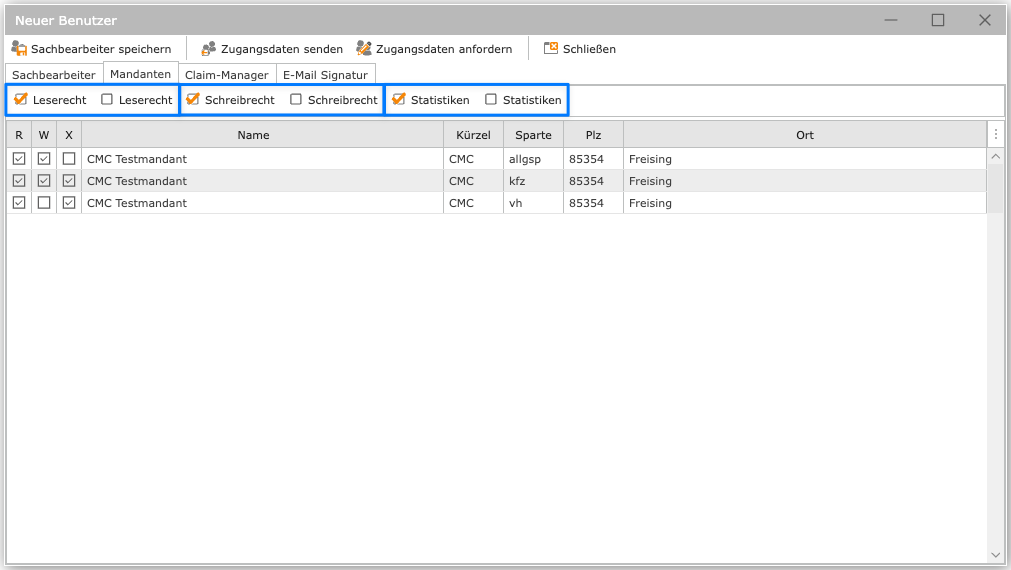Viewport: 1011px width, 570px height.
Task: Click the Zugangsdaten anfordern icon
Action: coord(364,48)
